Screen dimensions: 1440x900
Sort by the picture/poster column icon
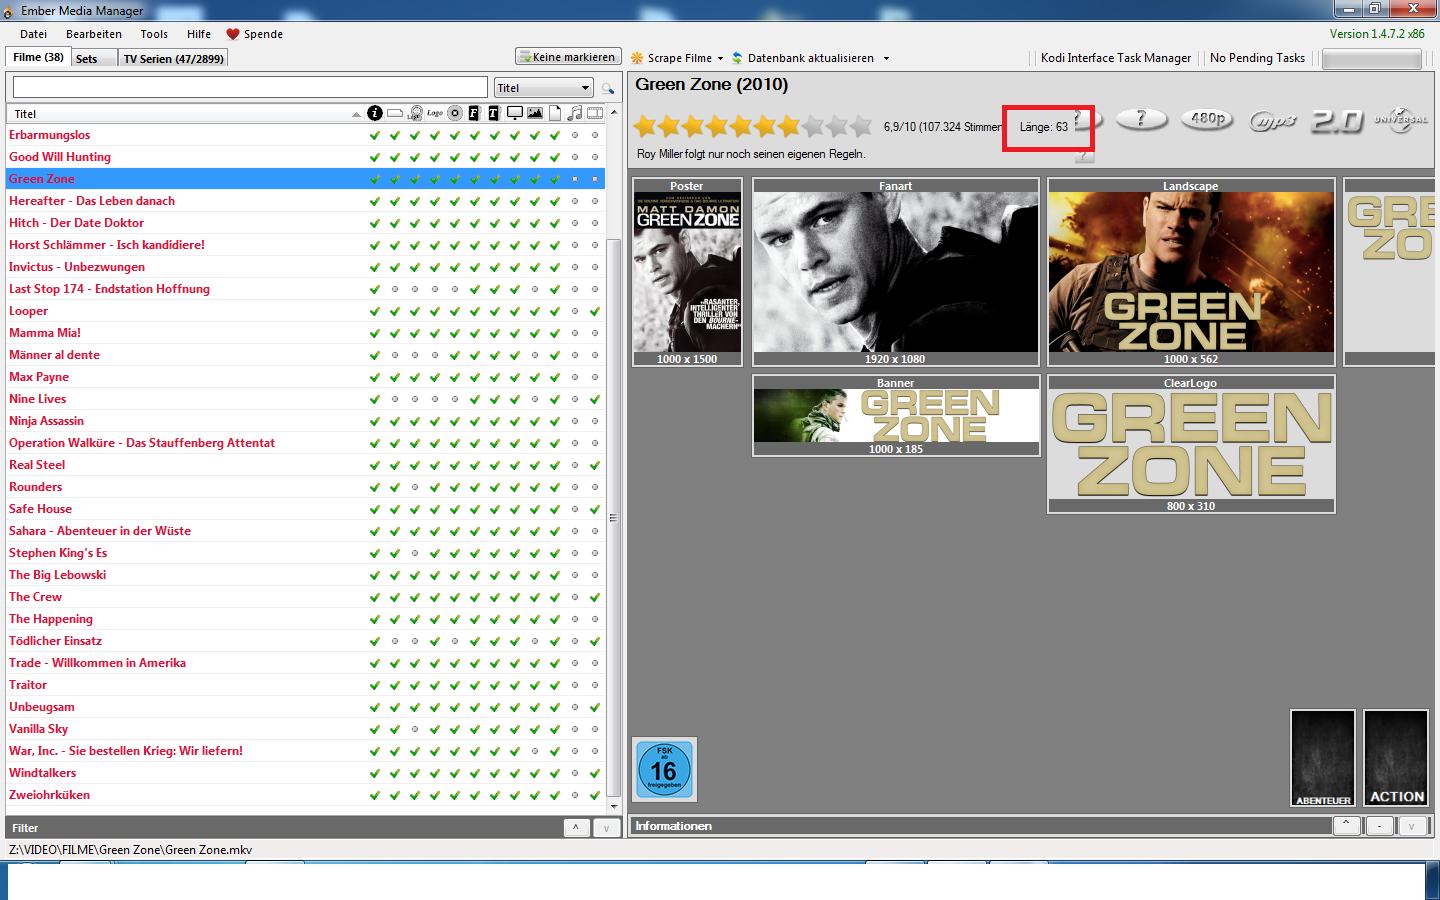[535, 113]
